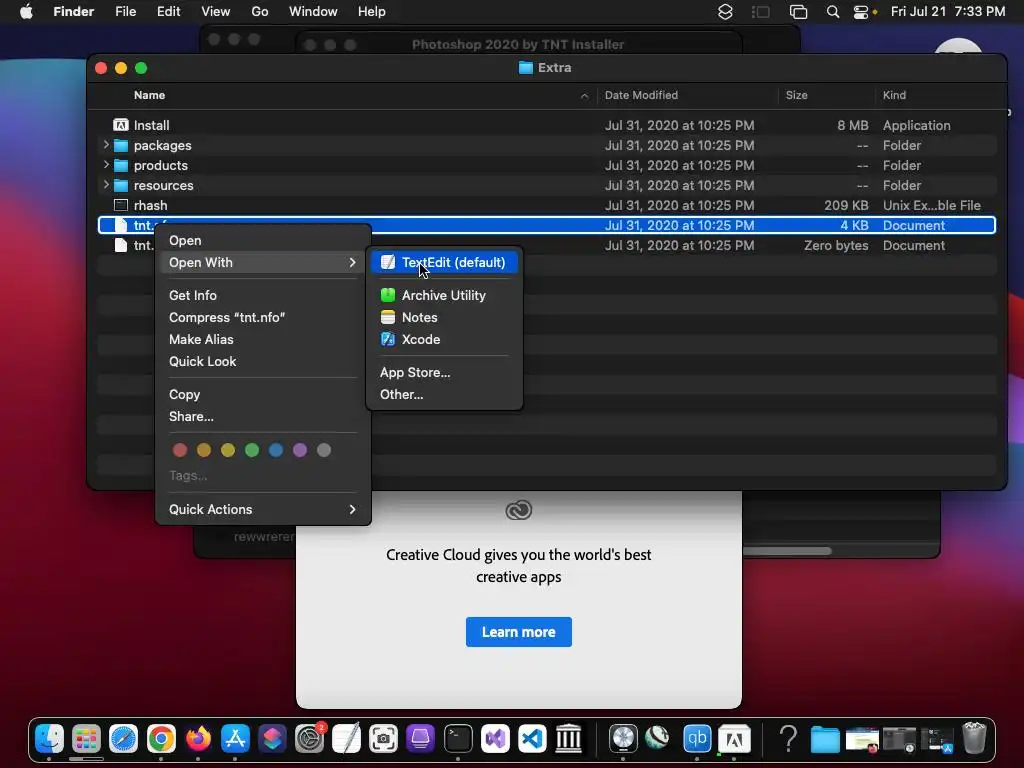
Task: Open System Preferences with the red badge
Action: point(310,739)
